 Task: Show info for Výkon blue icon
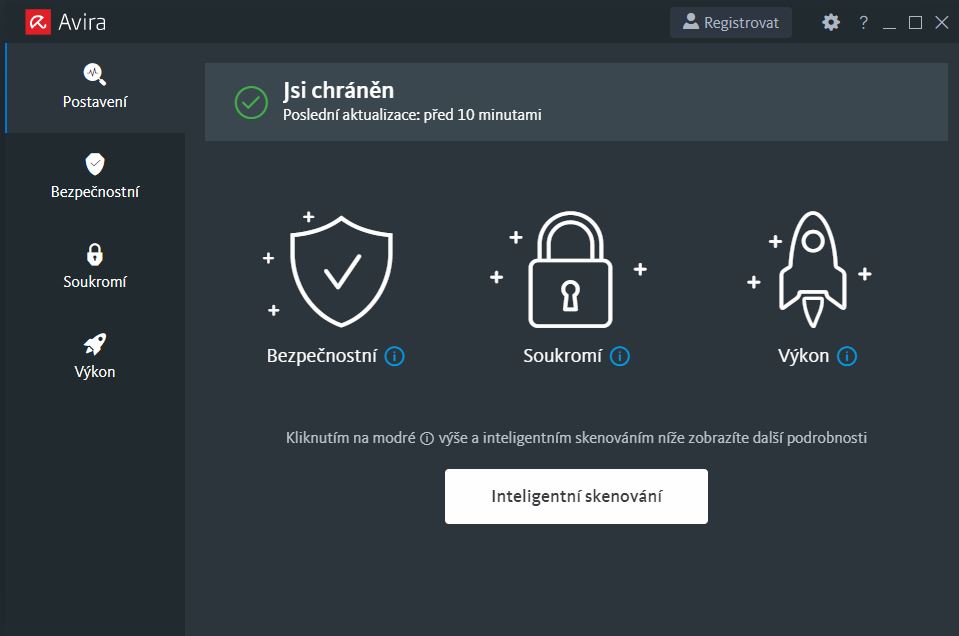click(x=848, y=356)
